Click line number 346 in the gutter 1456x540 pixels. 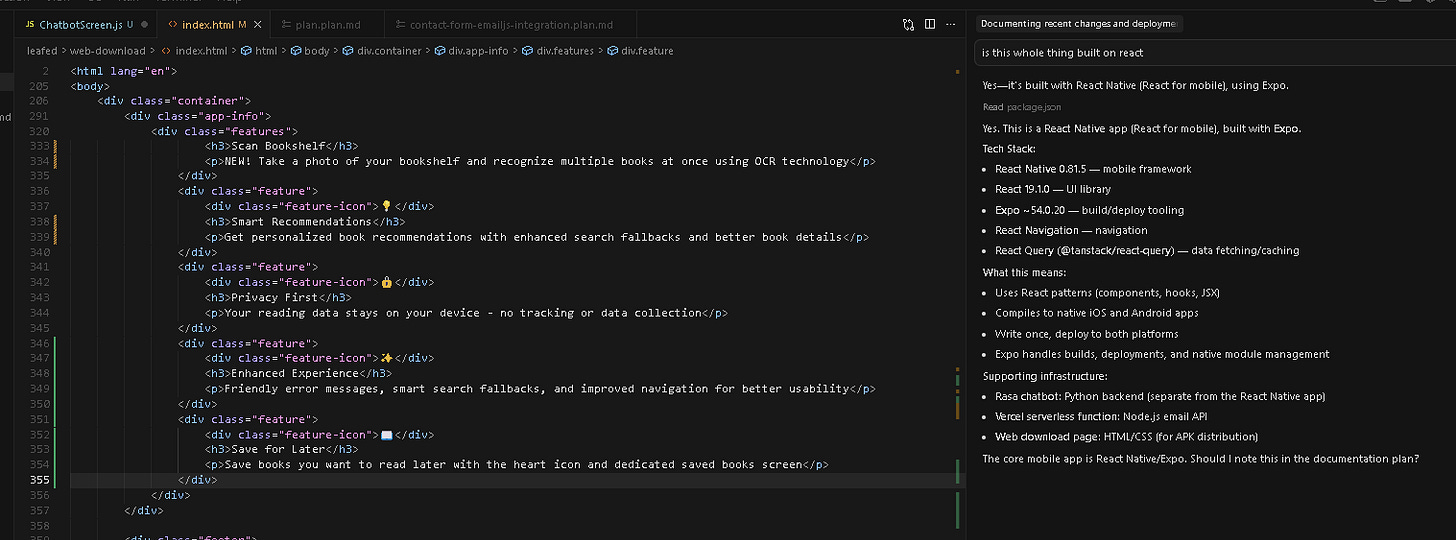[39, 343]
